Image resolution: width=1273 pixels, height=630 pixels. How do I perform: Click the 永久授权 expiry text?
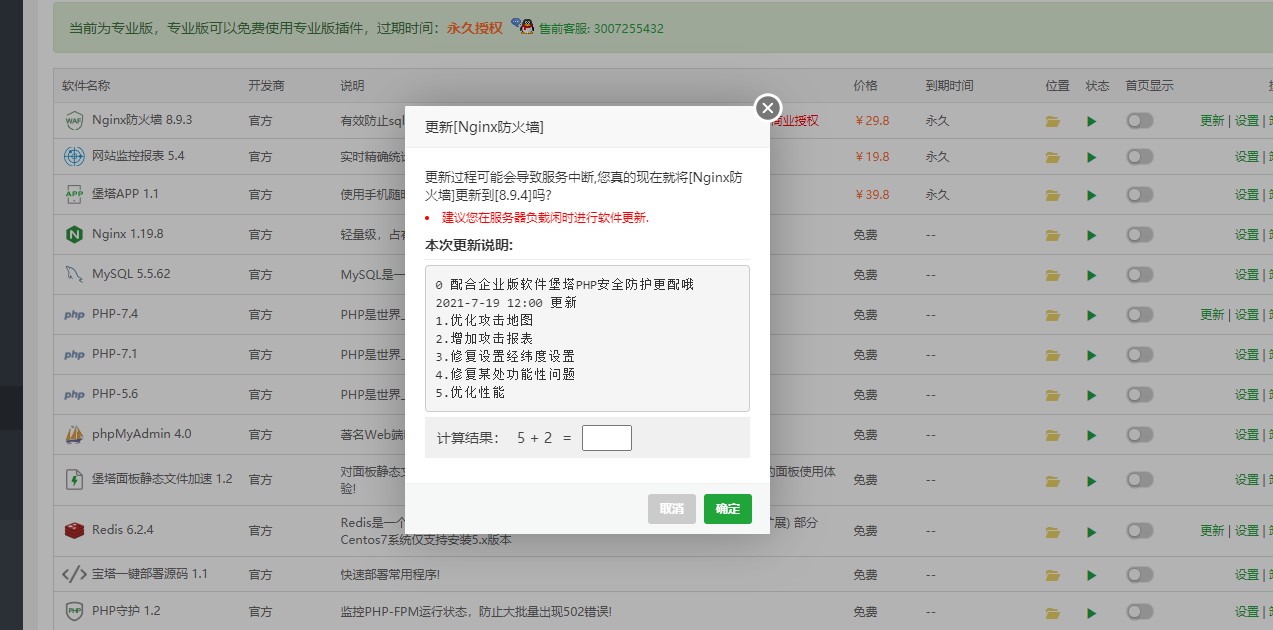(x=474, y=28)
